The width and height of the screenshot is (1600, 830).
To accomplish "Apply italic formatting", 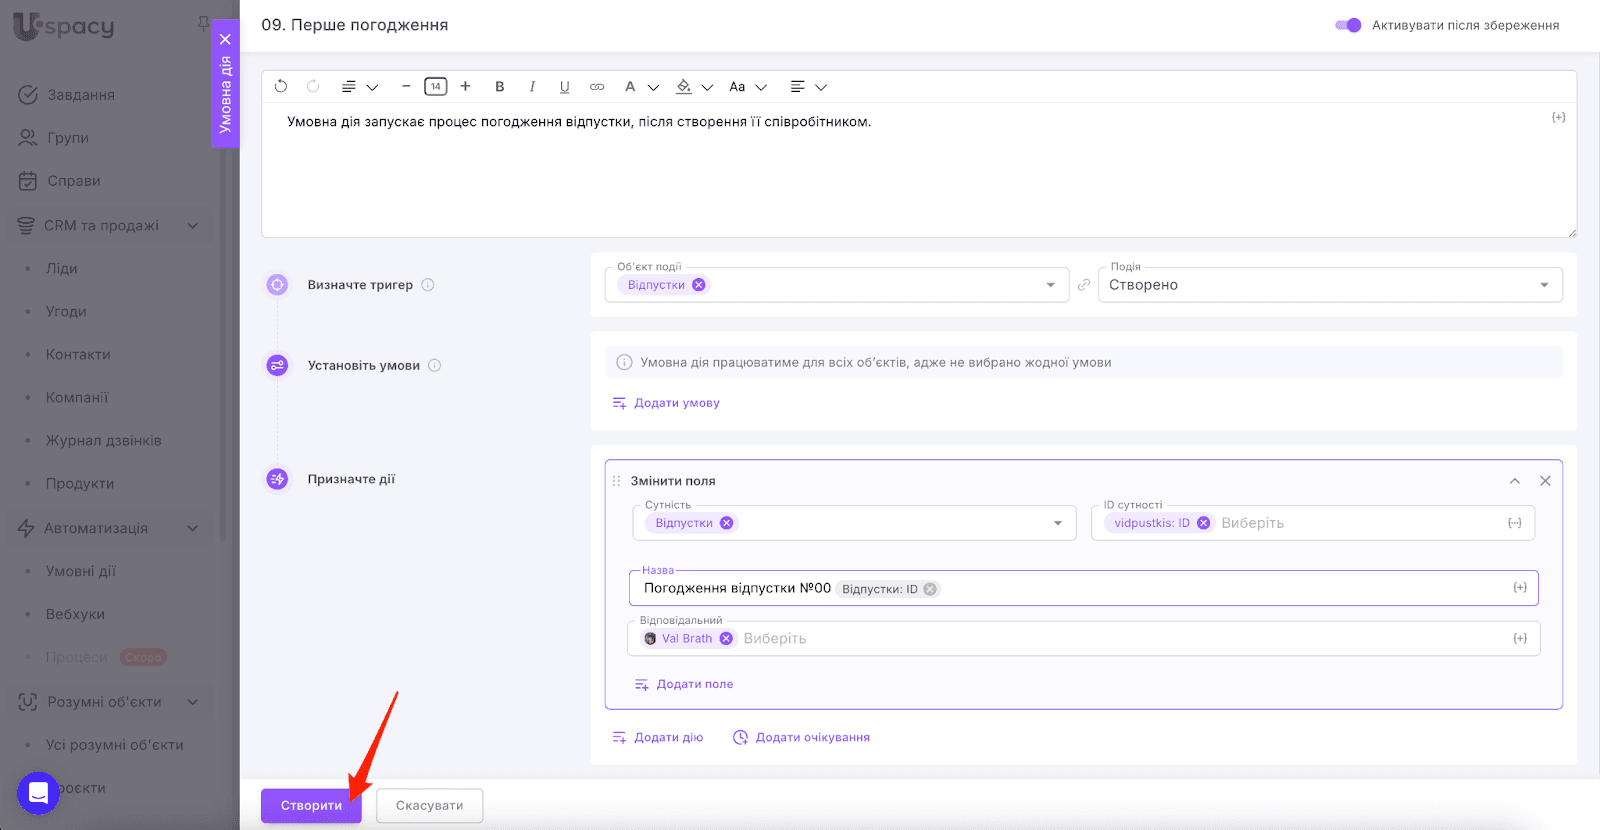I will click(x=532, y=87).
